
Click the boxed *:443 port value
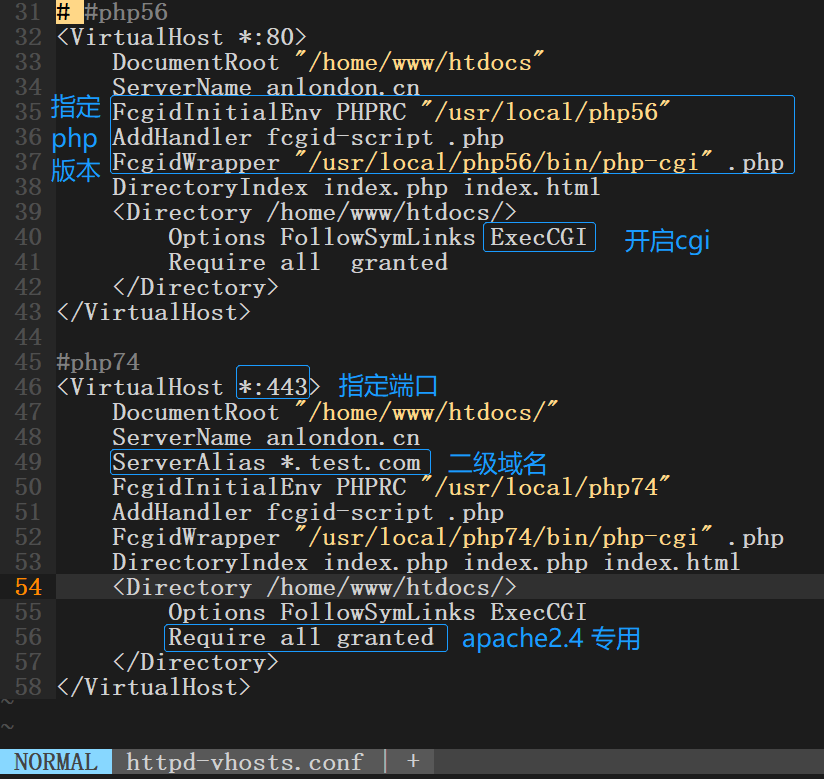(x=273, y=387)
